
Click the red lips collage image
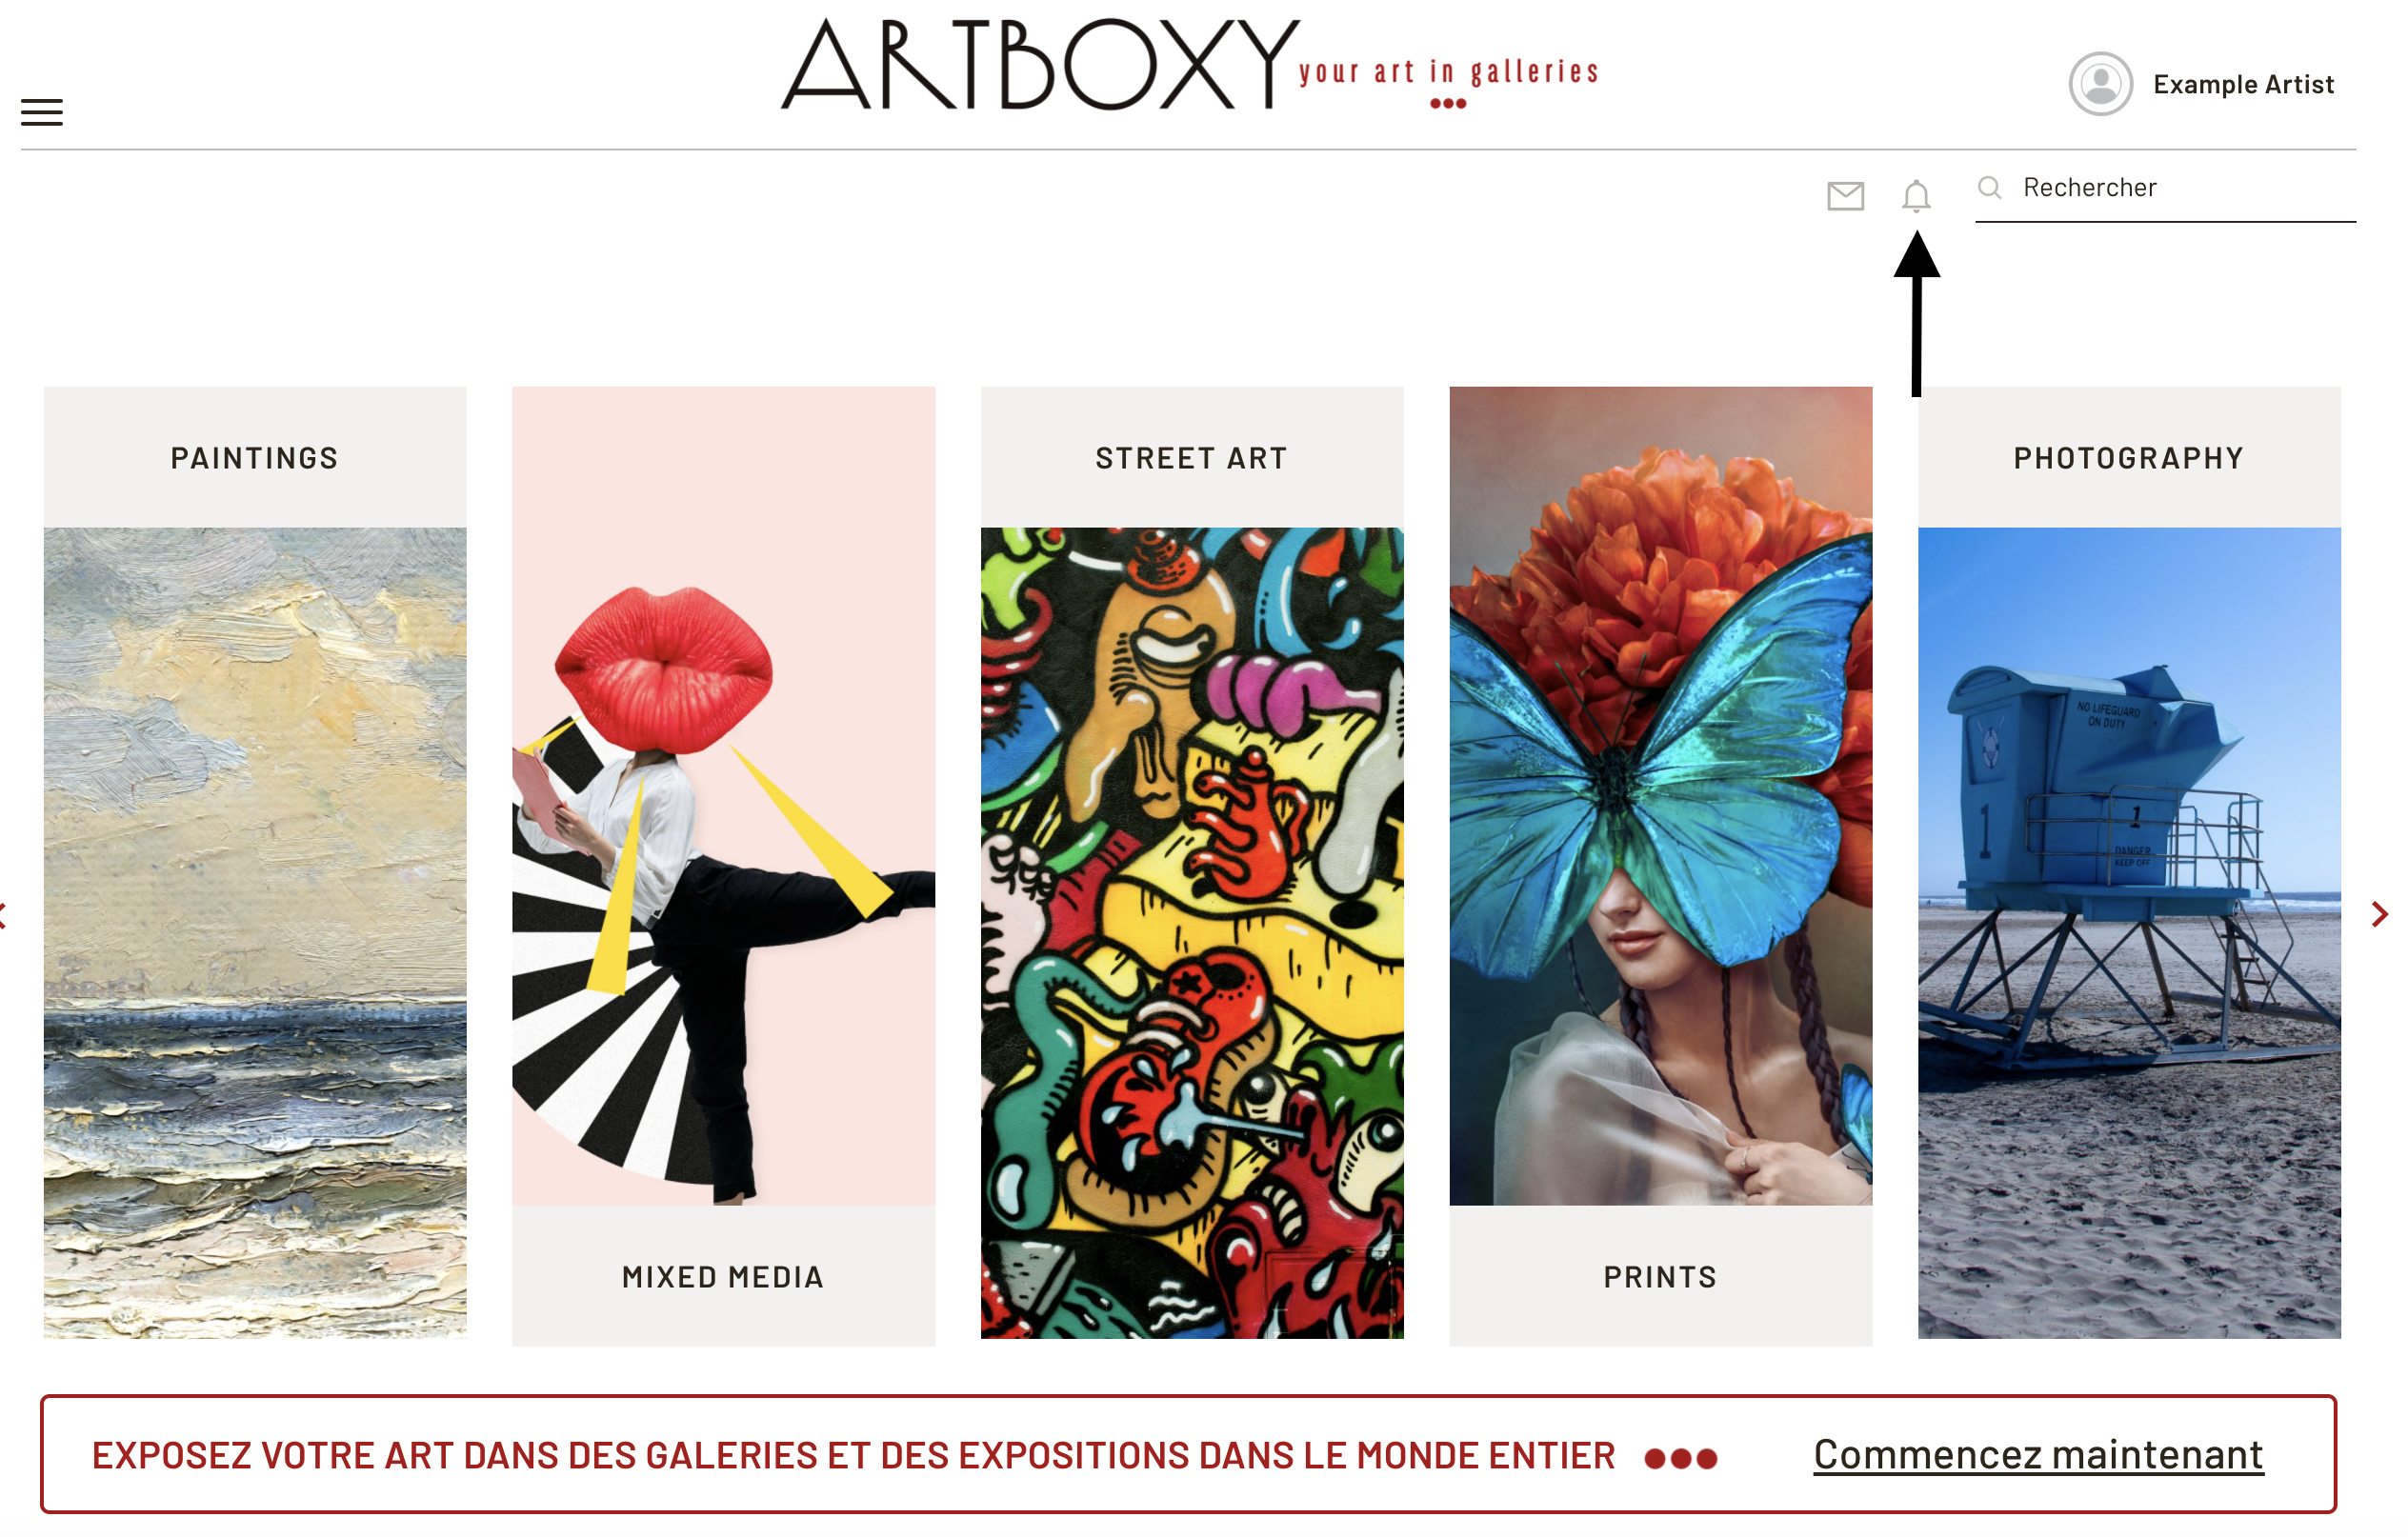pyautogui.click(x=723, y=796)
